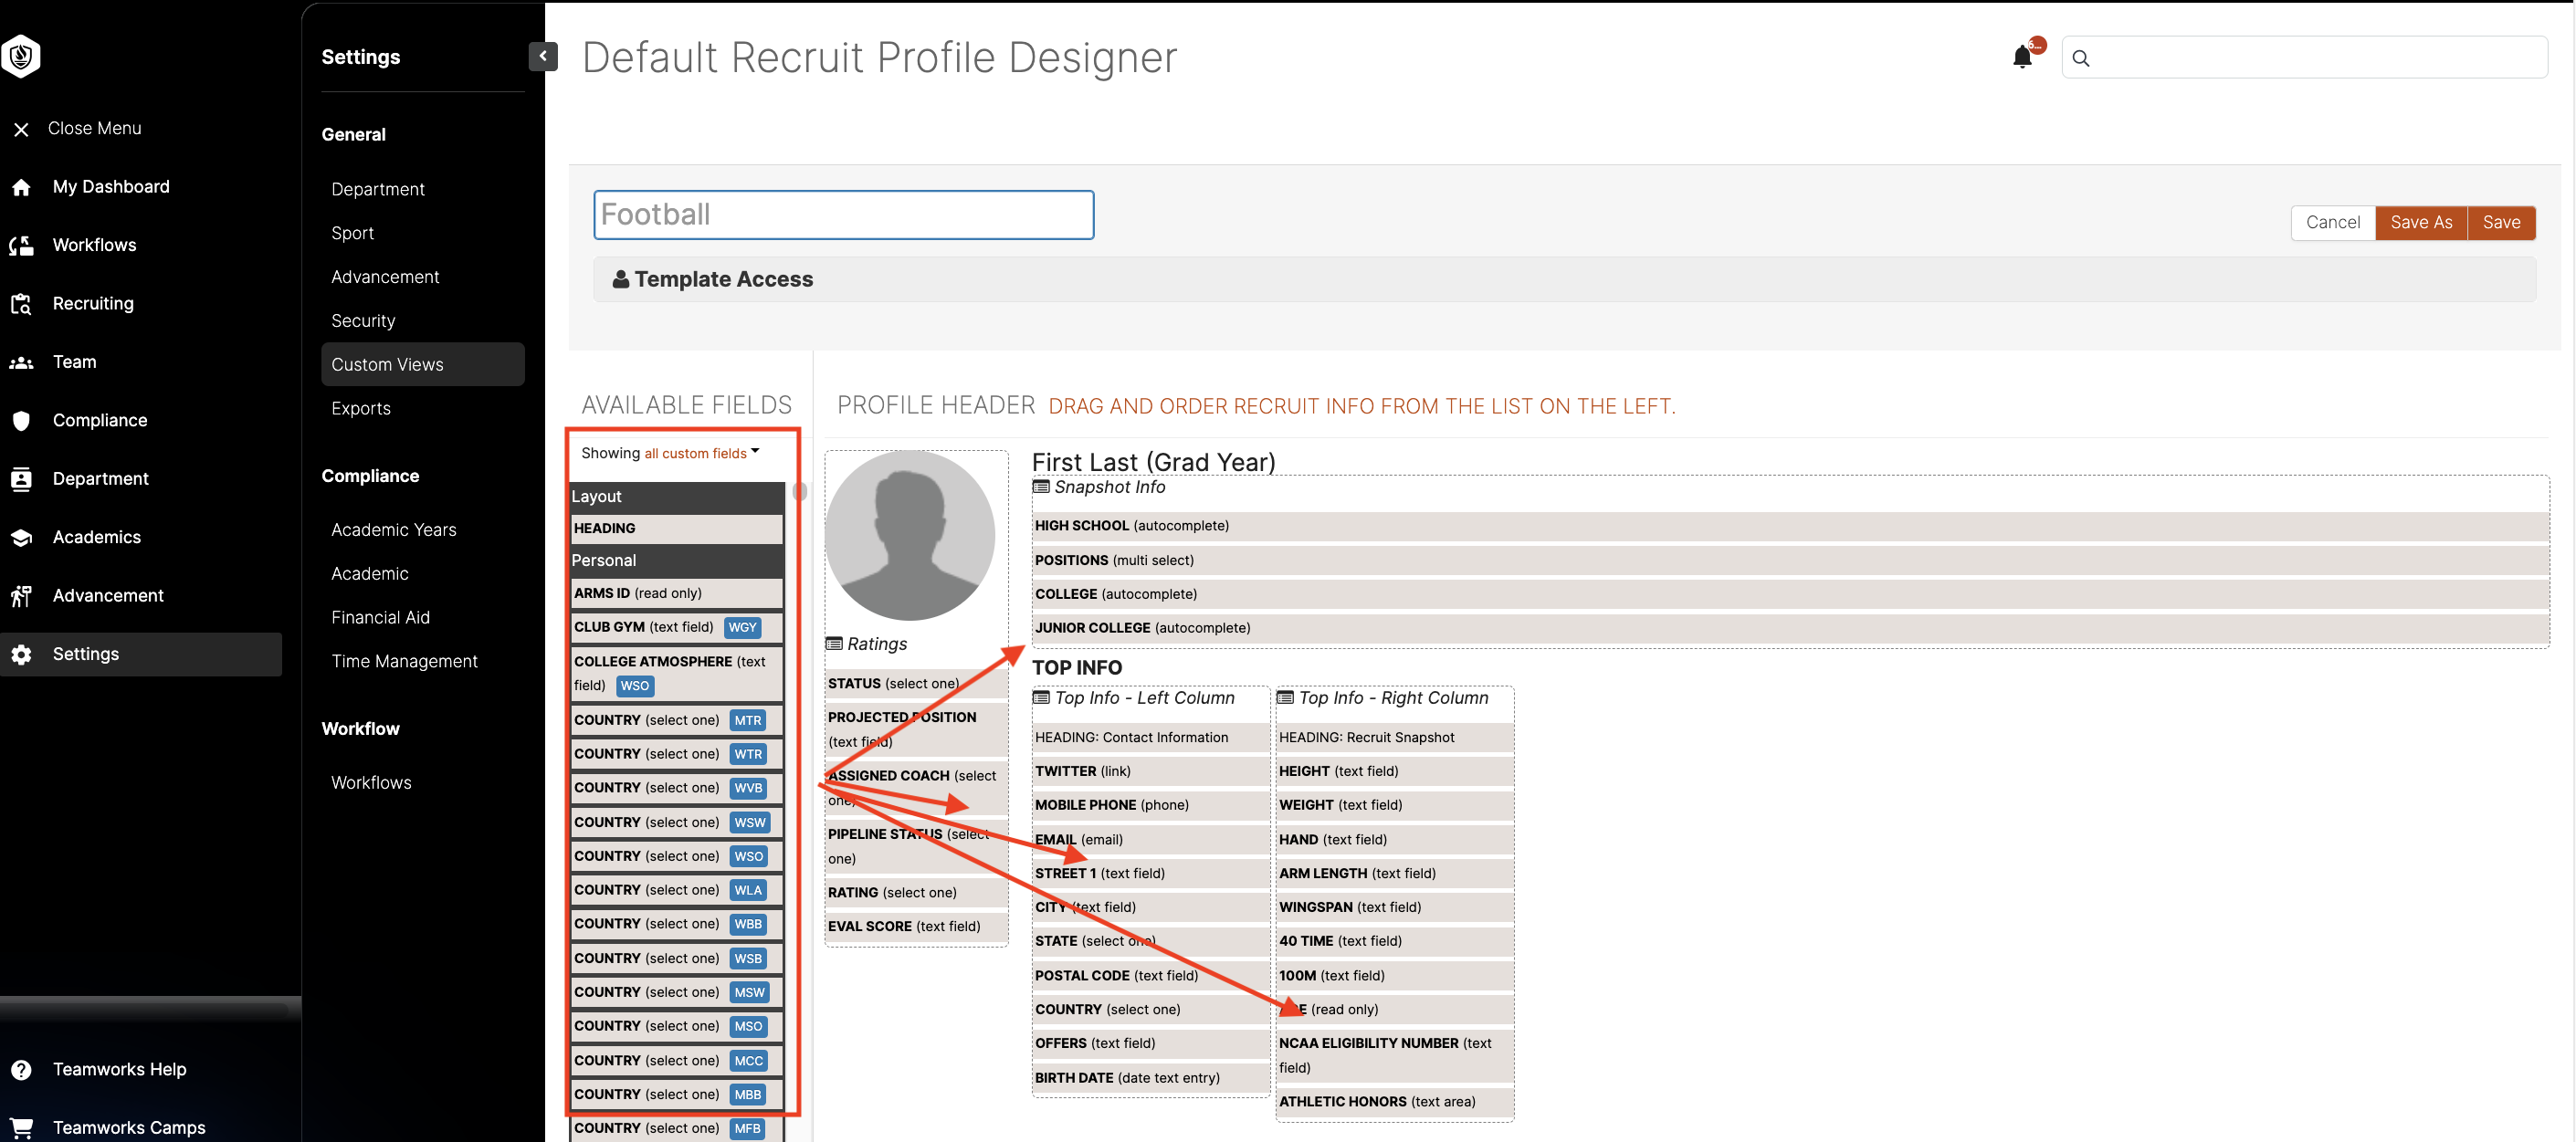
Task: Open notifications bell icon
Action: [2022, 57]
